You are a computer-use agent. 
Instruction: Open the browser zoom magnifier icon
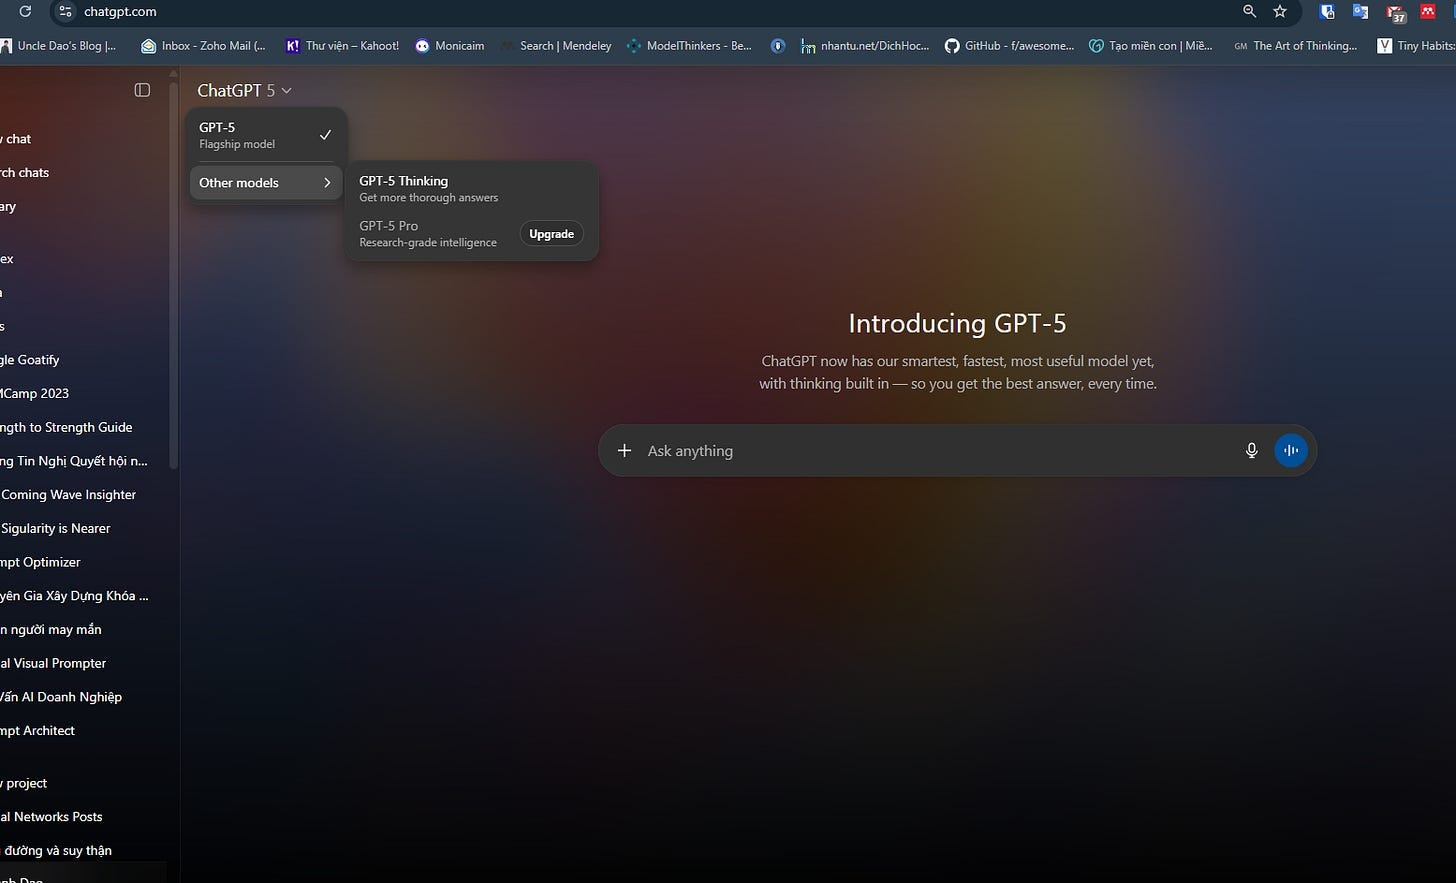point(1249,11)
